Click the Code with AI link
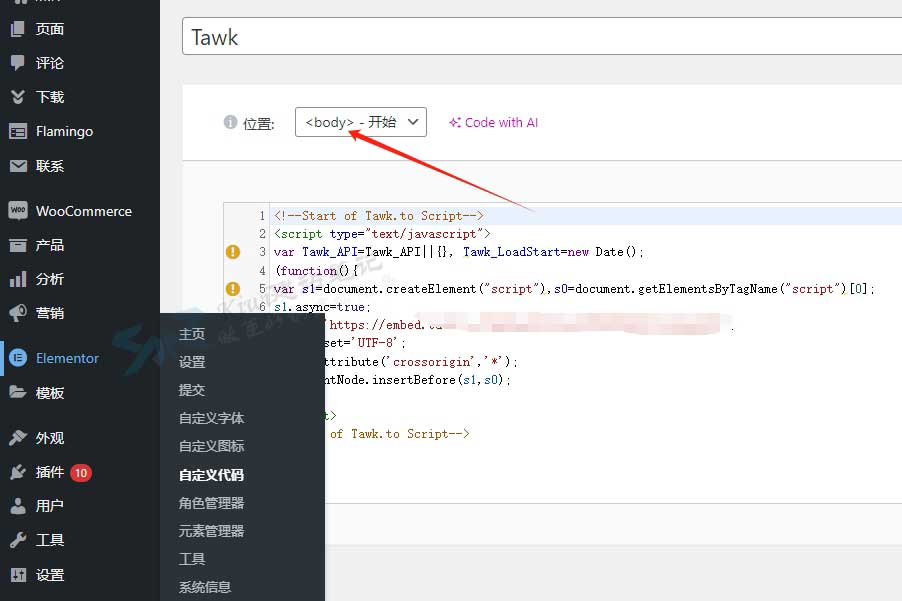The height and width of the screenshot is (601, 902). tap(494, 123)
